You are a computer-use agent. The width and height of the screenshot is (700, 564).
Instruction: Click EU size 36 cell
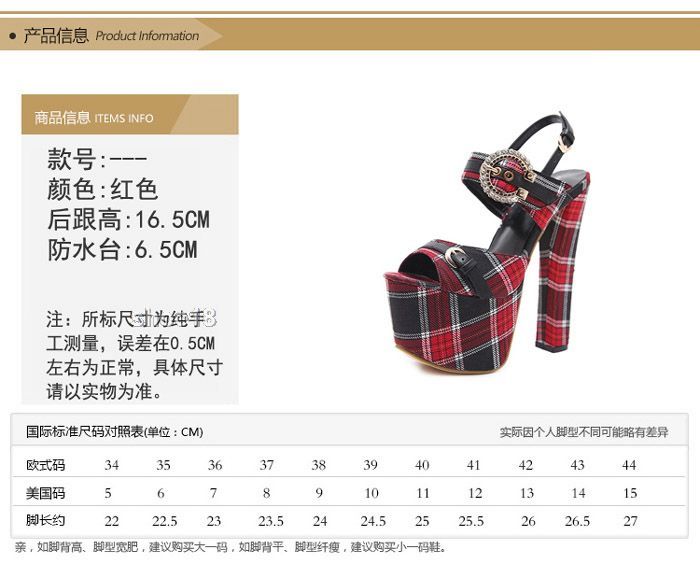pyautogui.click(x=215, y=465)
